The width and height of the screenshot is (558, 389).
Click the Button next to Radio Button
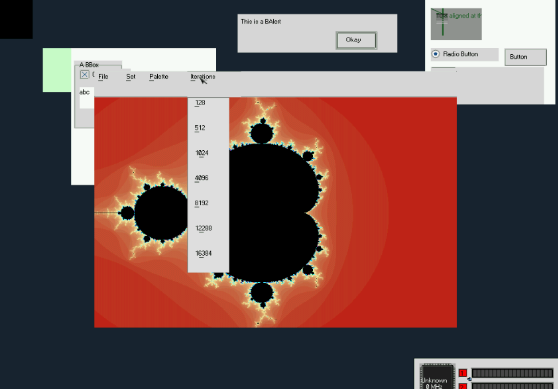[525, 57]
